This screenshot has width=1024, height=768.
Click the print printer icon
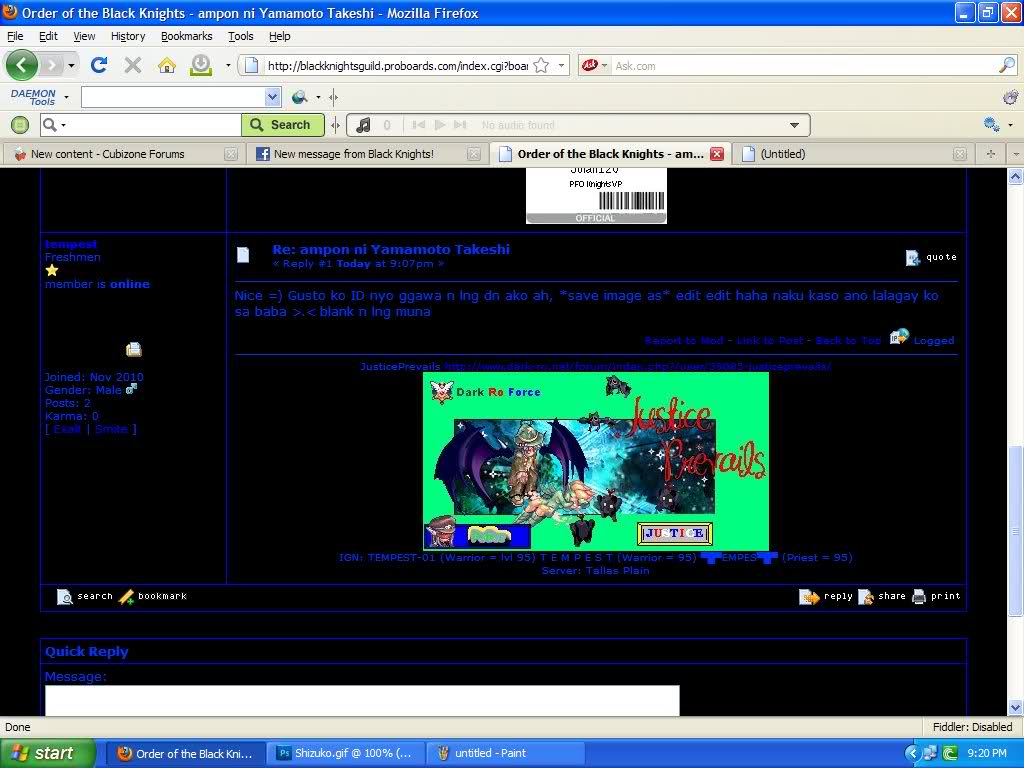(919, 596)
